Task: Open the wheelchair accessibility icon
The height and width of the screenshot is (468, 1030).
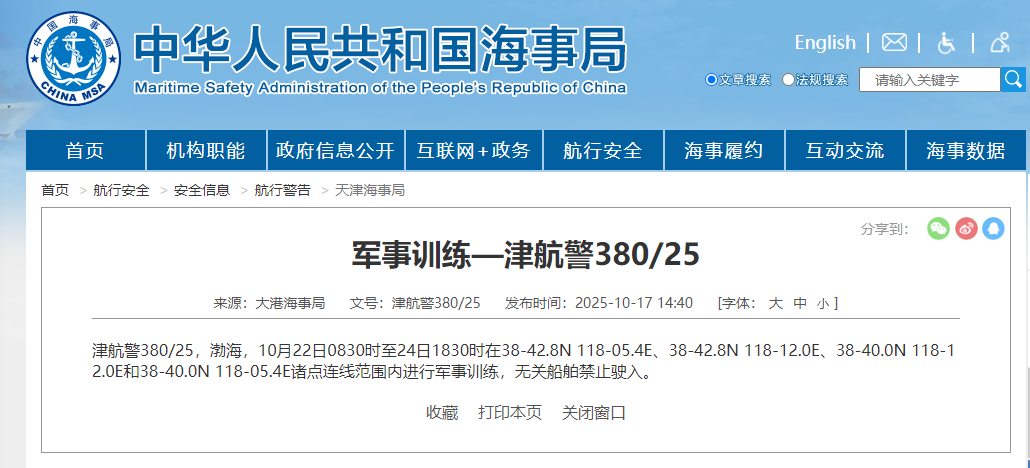Action: 946,43
